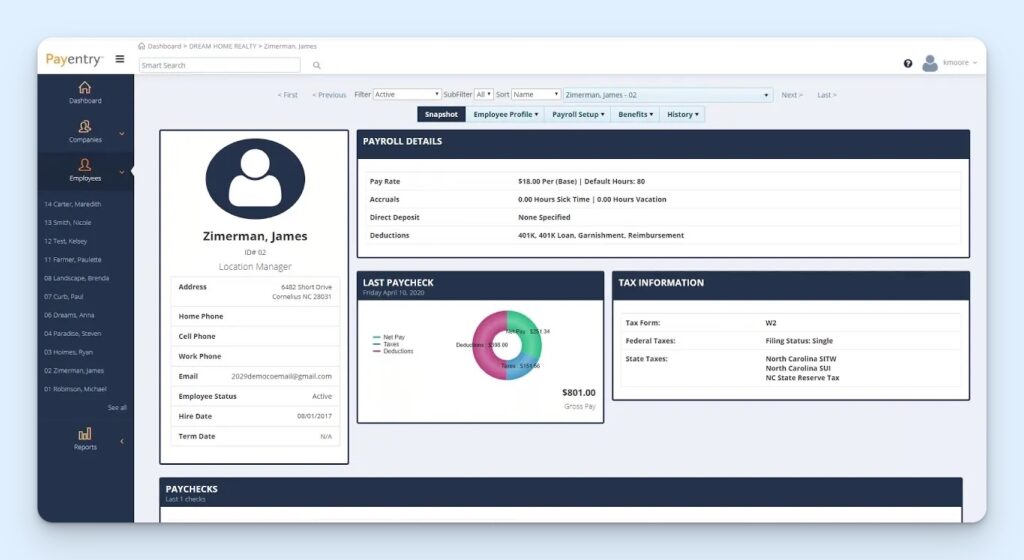The image size is (1024, 560).
Task: Click the user avatar icon
Action: pyautogui.click(x=930, y=63)
